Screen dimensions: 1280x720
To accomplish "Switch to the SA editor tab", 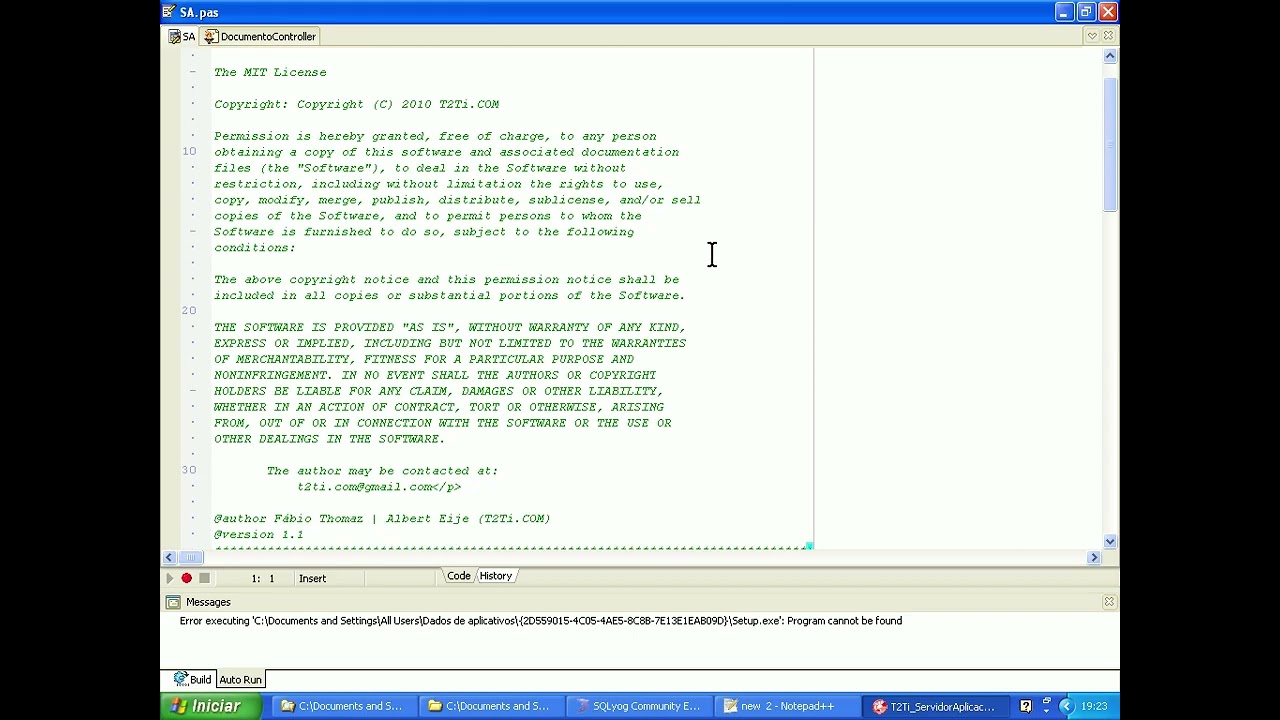I will pyautogui.click(x=182, y=36).
